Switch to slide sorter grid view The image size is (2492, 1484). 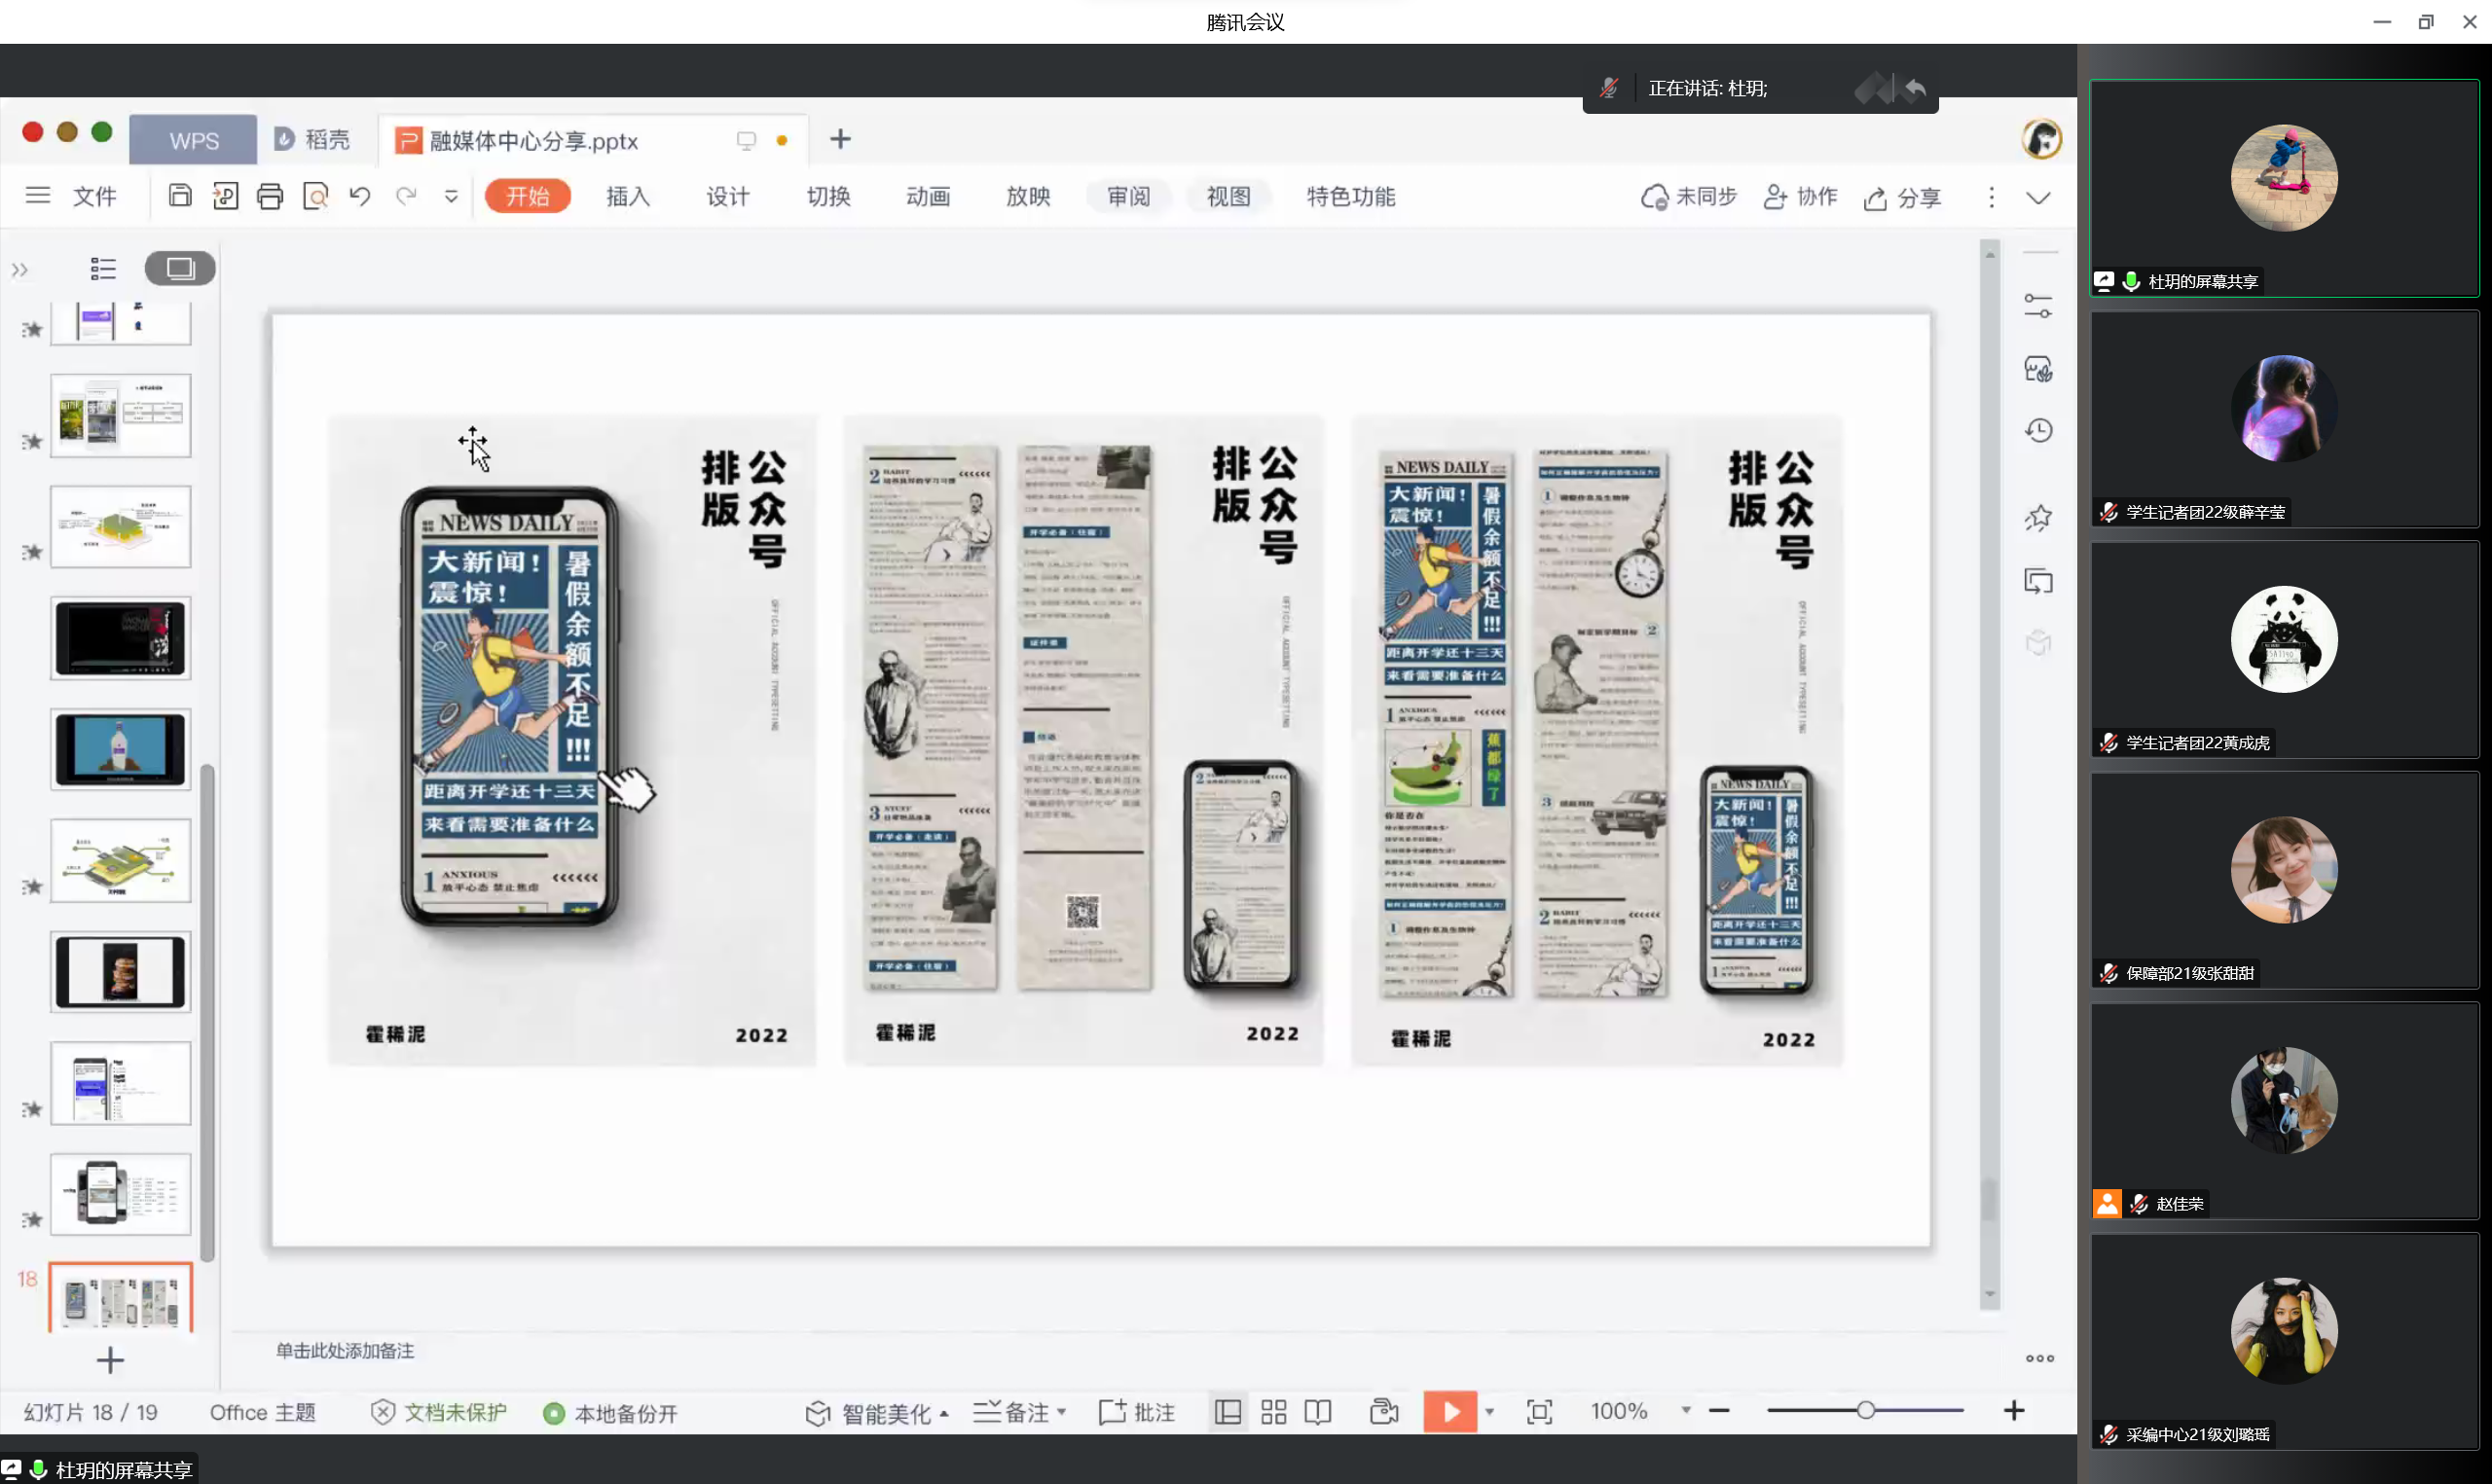(1273, 1412)
